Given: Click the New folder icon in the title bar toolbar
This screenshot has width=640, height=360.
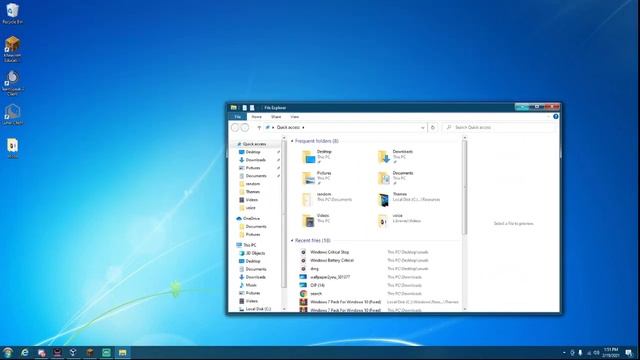Looking at the screenshot, I should pyautogui.click(x=252, y=108).
